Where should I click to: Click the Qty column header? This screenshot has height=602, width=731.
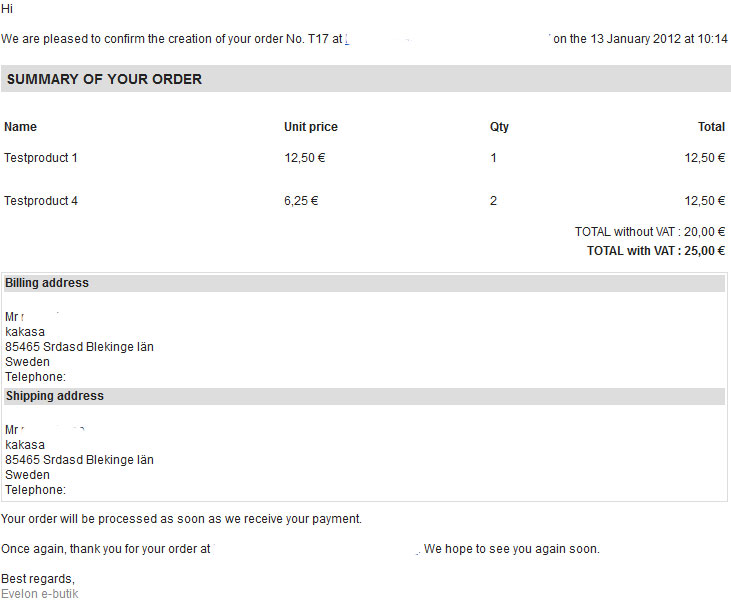(x=499, y=127)
